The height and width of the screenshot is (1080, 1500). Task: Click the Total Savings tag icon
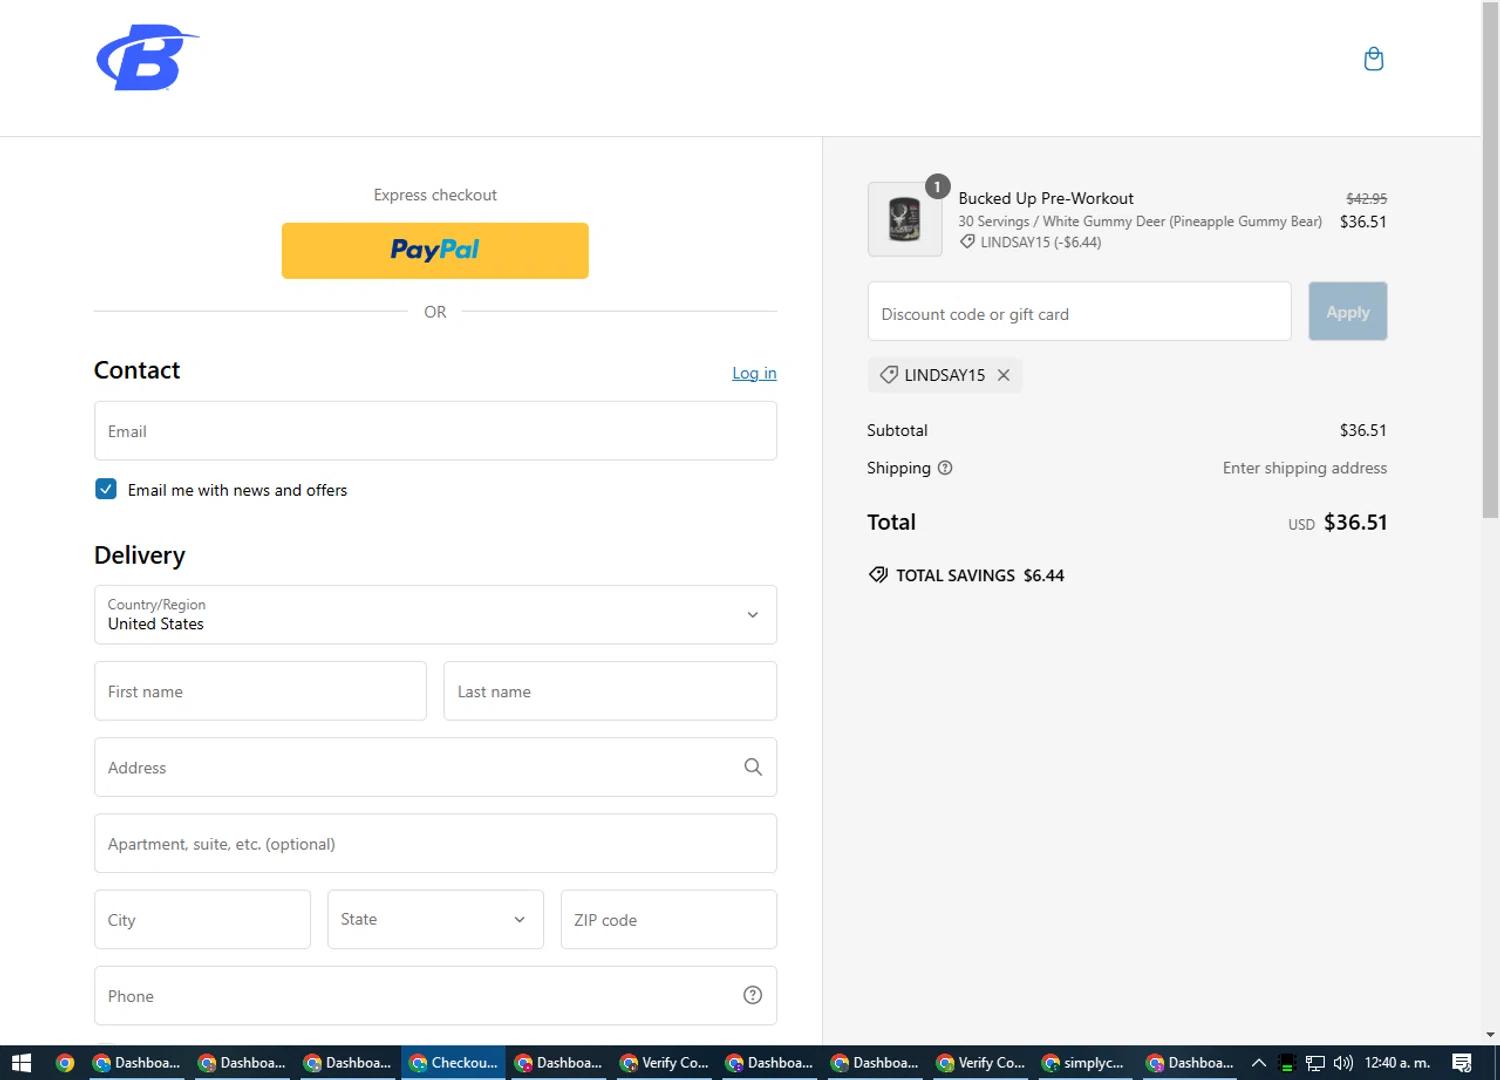878,575
